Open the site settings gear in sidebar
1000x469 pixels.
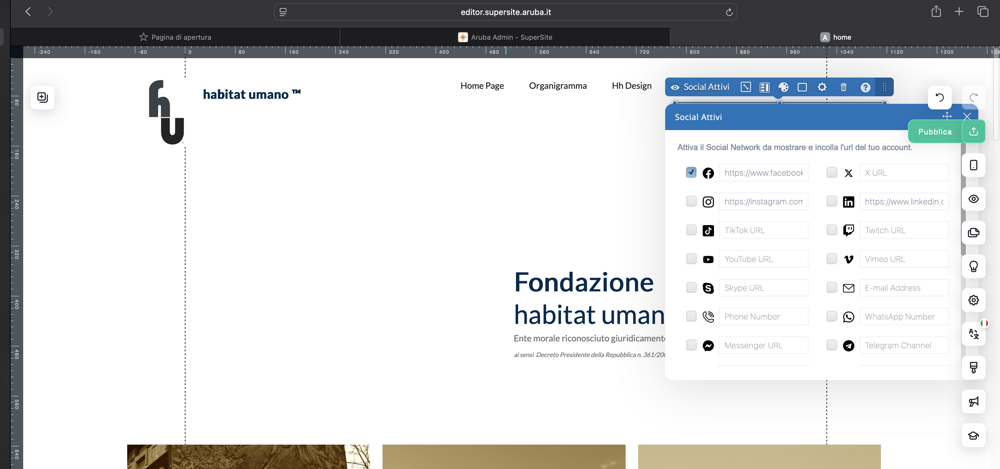pyautogui.click(x=973, y=300)
